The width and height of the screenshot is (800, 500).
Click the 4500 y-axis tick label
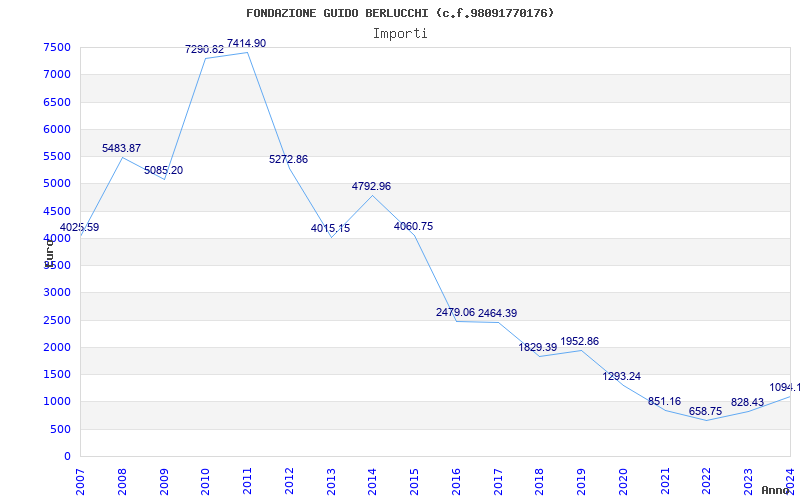(57, 211)
